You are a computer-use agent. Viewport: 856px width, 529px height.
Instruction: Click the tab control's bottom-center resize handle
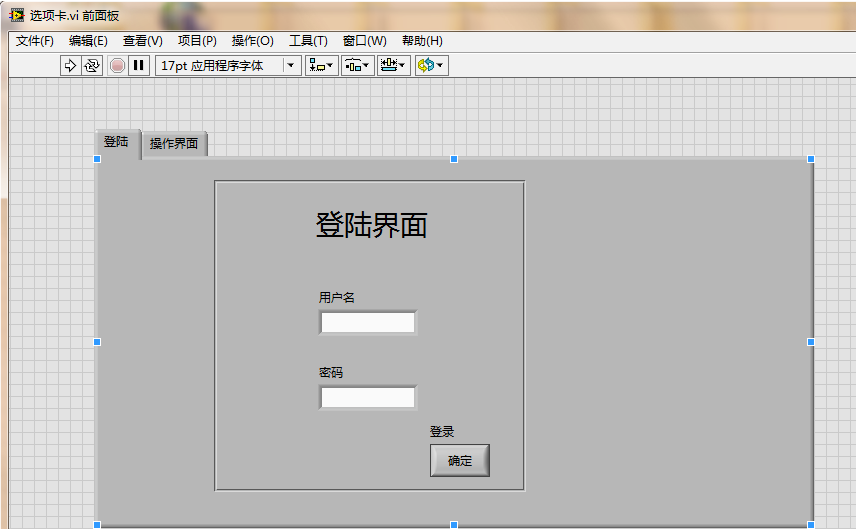pyautogui.click(x=454, y=525)
